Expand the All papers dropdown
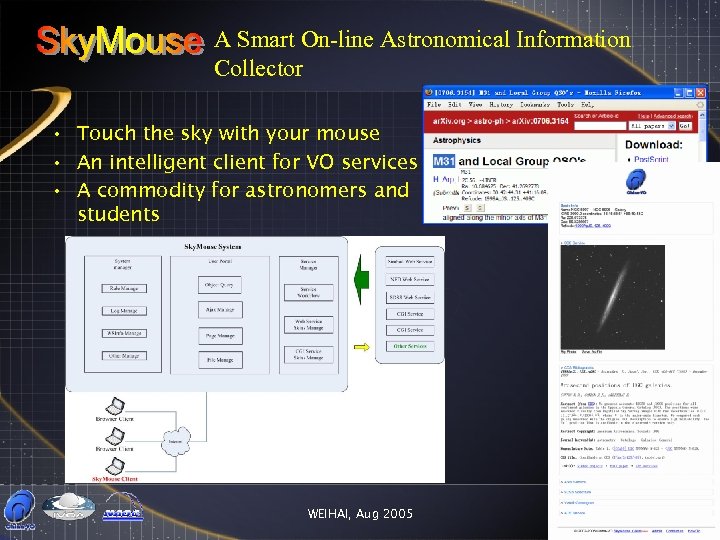The image size is (720, 540). pos(652,126)
